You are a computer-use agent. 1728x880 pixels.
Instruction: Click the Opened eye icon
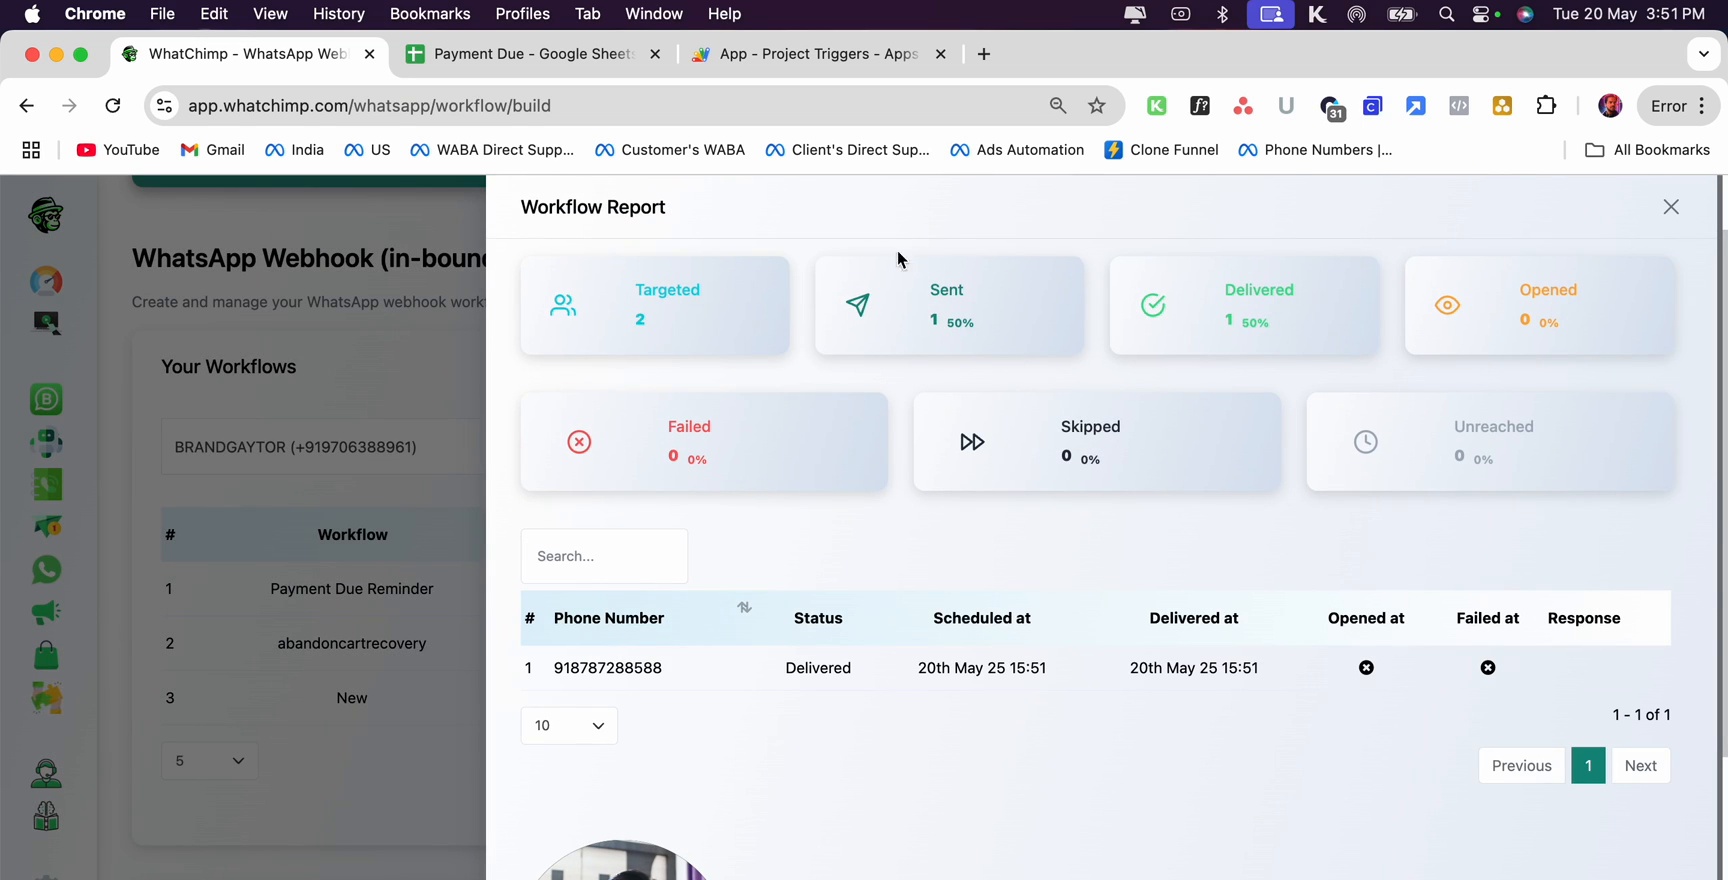[1447, 305]
